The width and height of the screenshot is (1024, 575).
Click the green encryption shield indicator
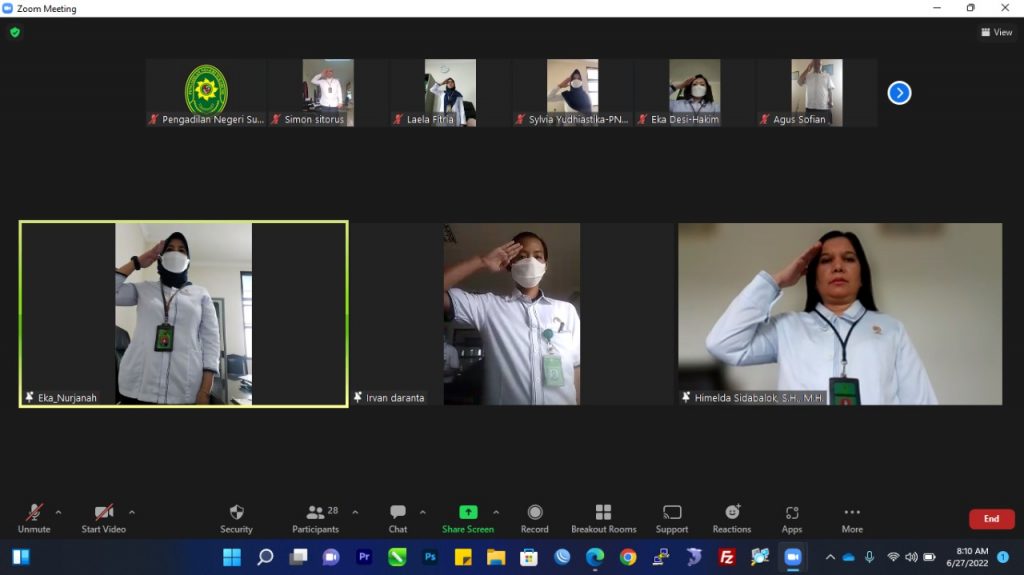pyautogui.click(x=14, y=32)
